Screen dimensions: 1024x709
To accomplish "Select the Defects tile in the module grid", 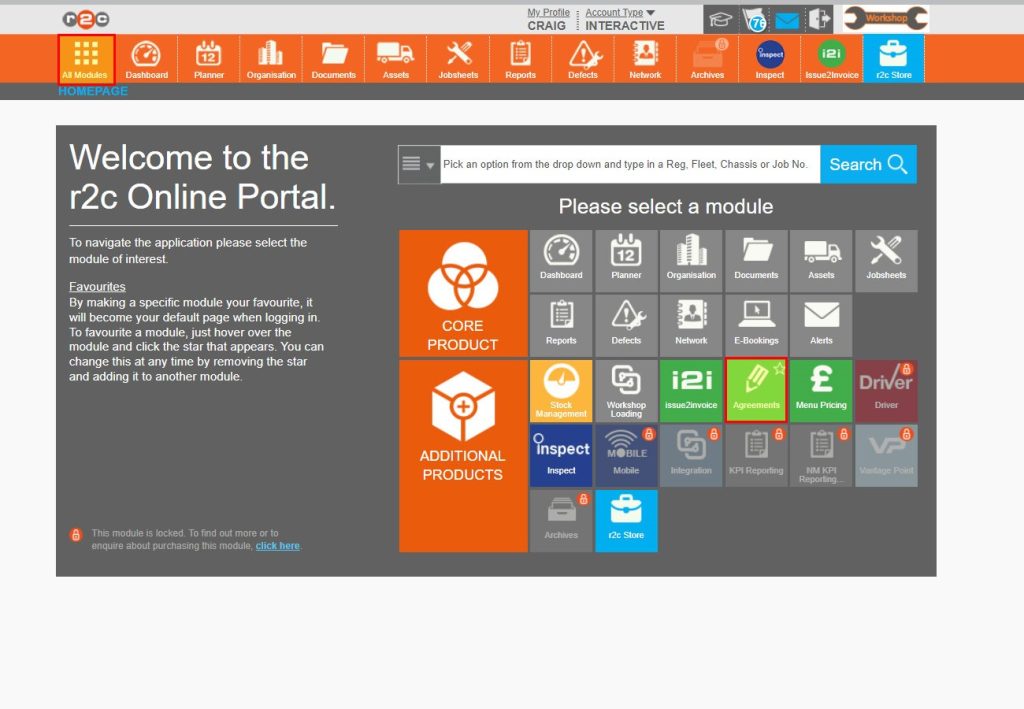I will coord(626,325).
